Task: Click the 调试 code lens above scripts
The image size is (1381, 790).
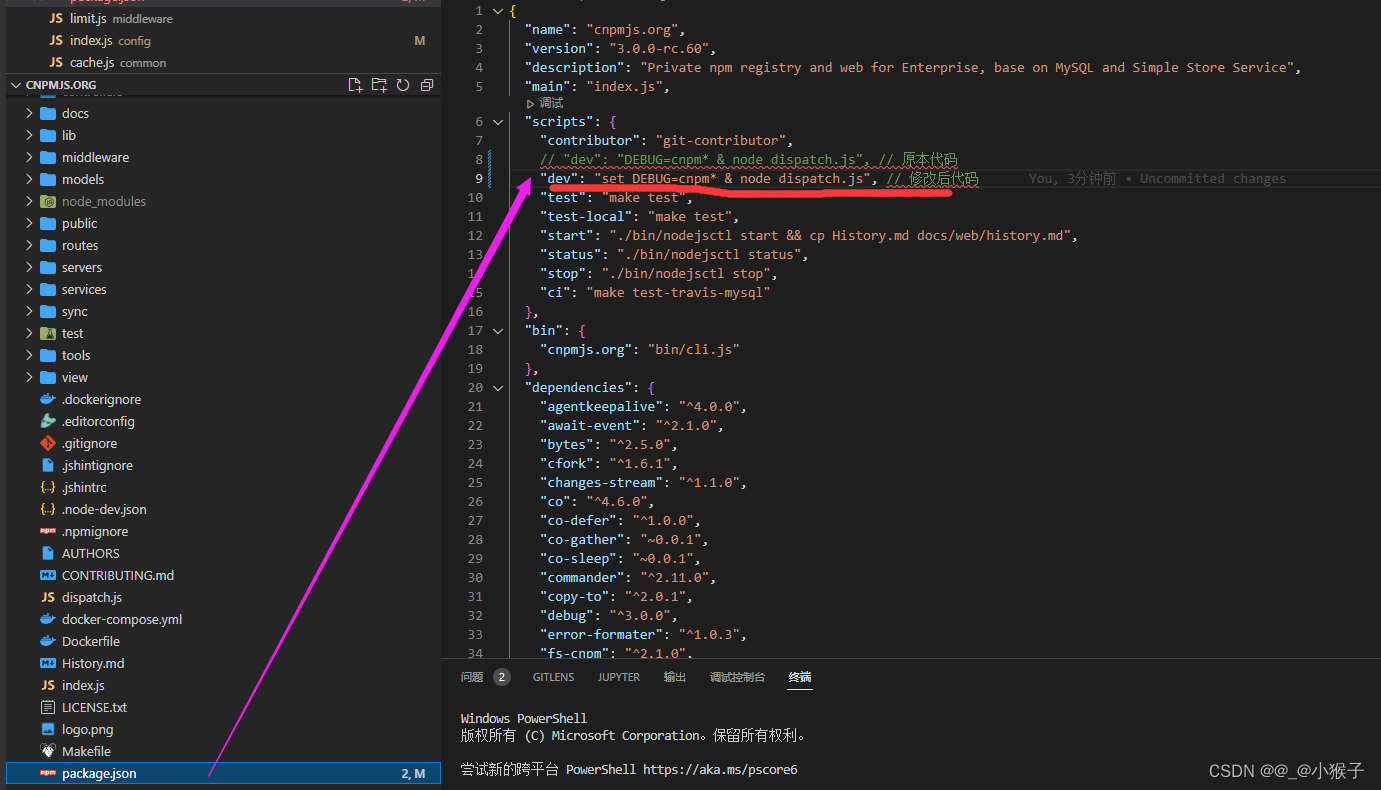Action: (545, 103)
